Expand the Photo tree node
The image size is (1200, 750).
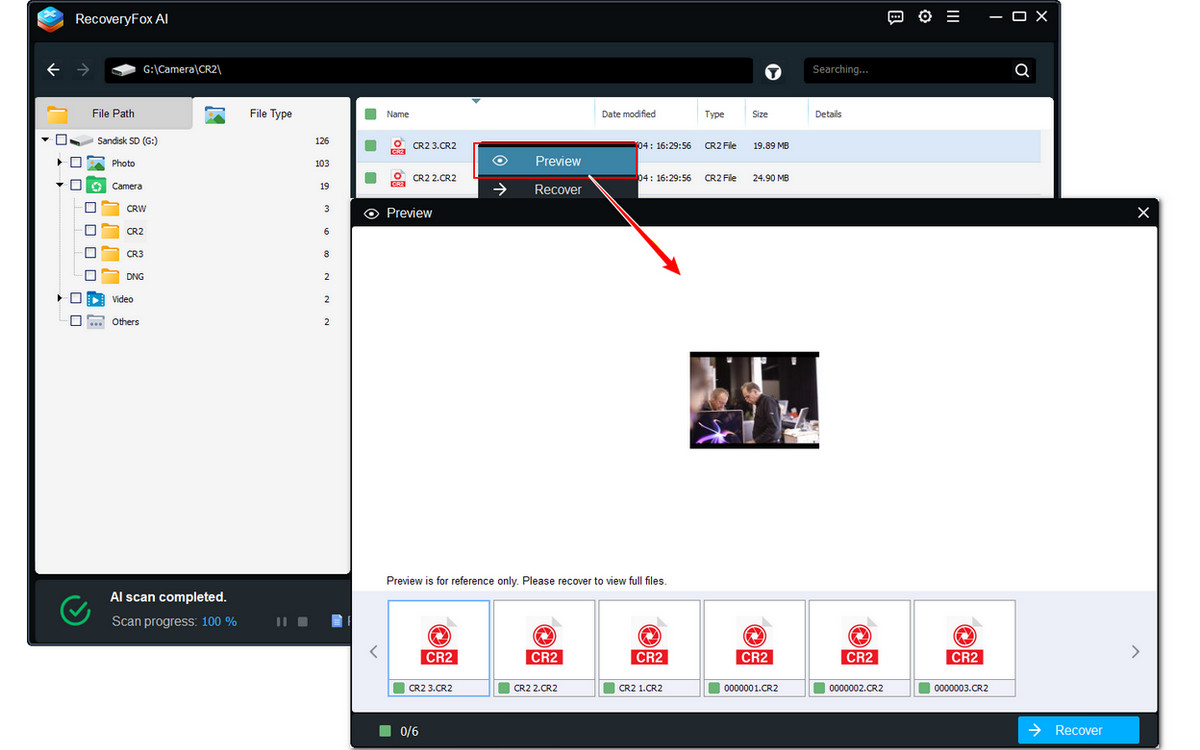click(x=60, y=162)
